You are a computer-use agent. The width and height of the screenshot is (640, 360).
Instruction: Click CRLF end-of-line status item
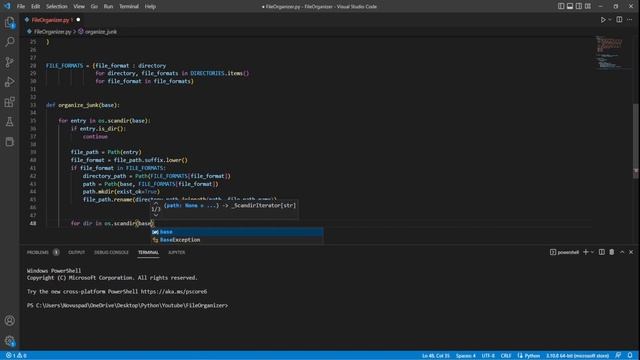506,356
